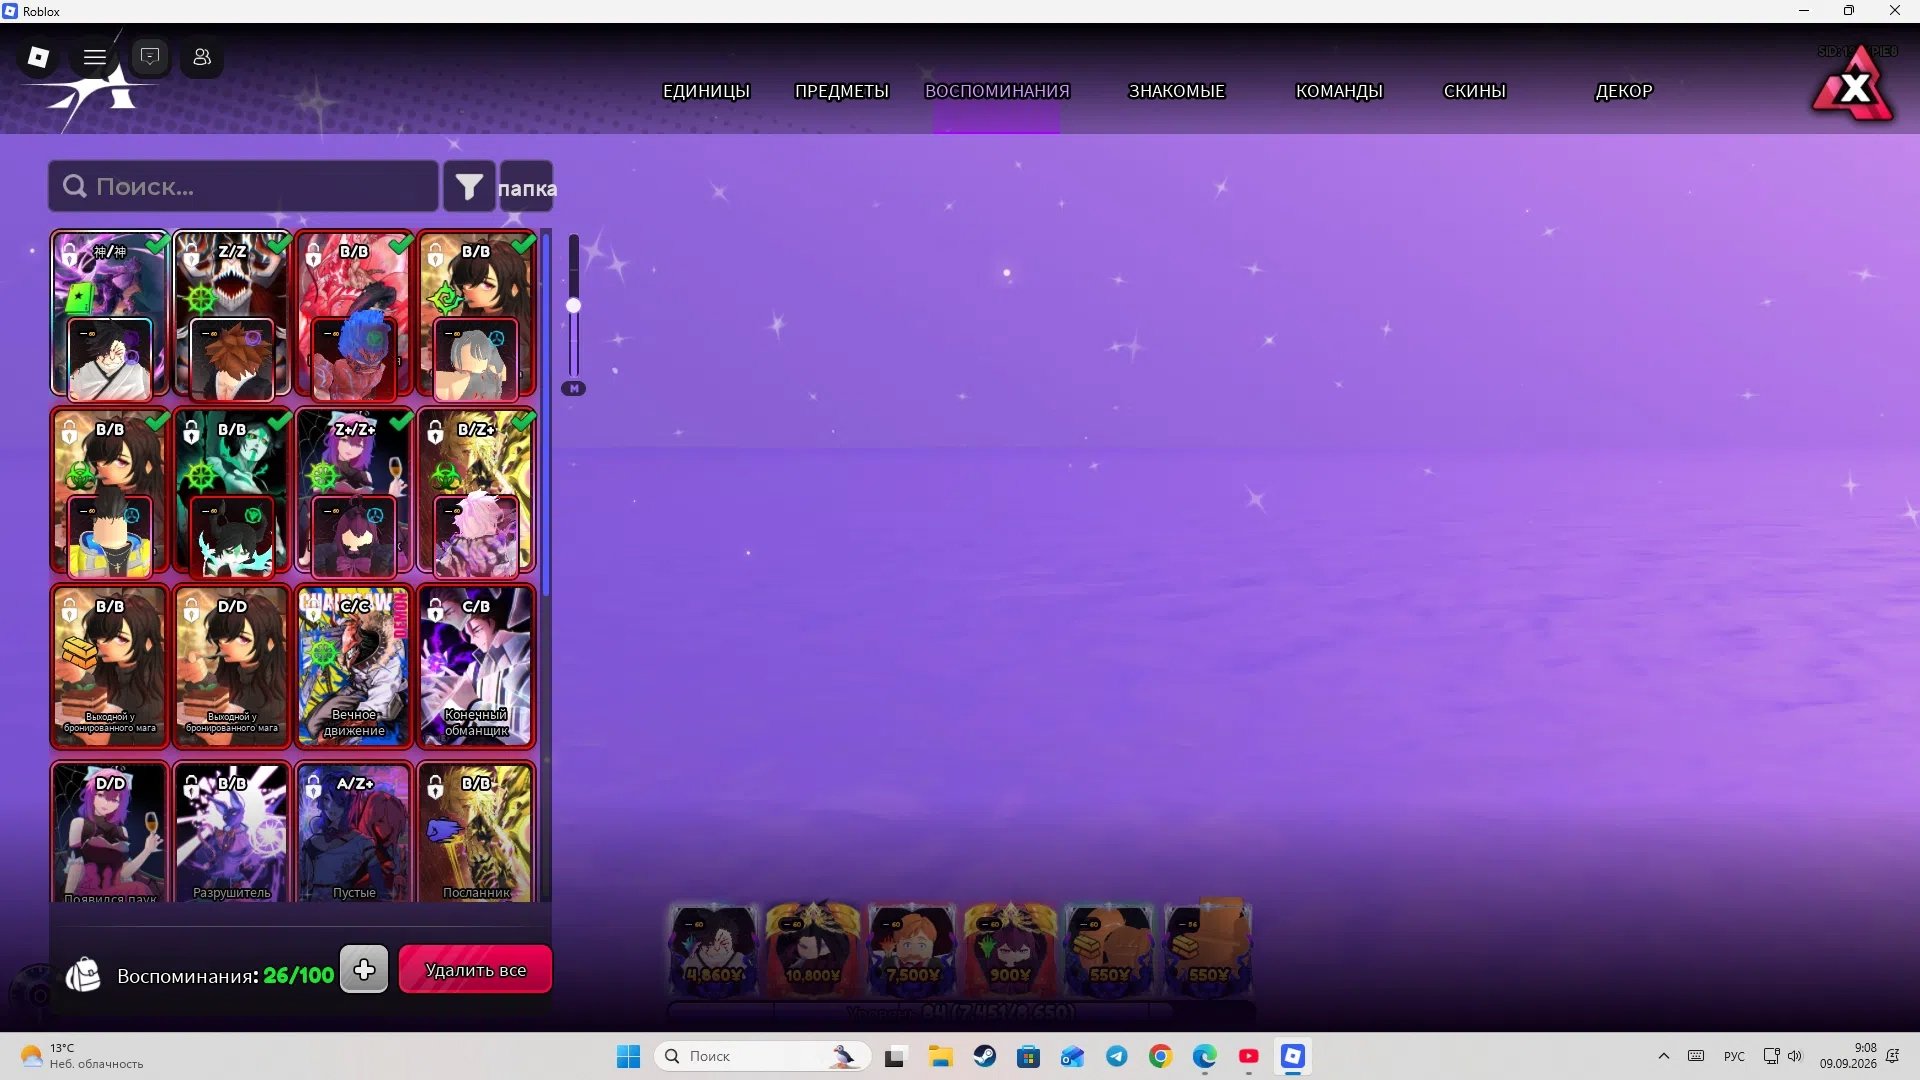The width and height of the screenshot is (1920, 1080).
Task: Select the Пустые A/Z+ card
Action: [354, 833]
